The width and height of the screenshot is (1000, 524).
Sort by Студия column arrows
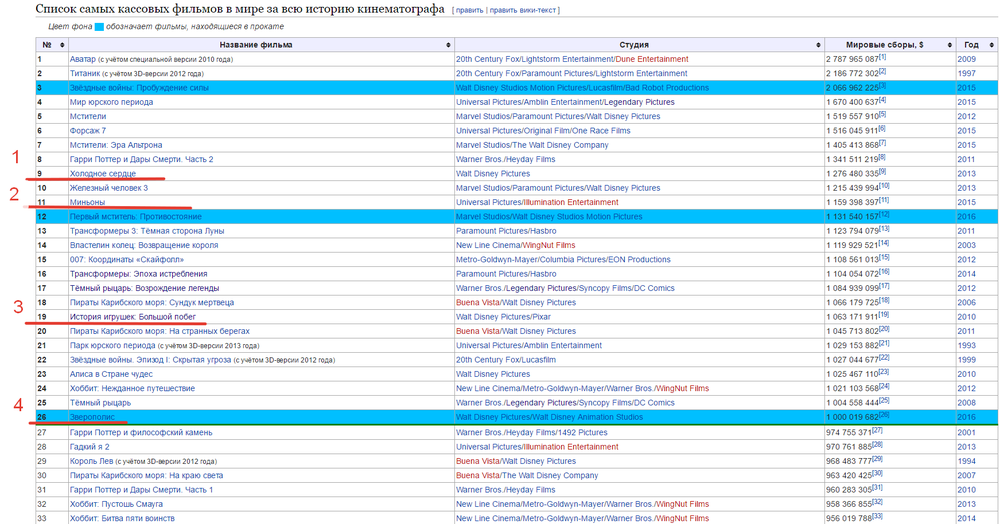[818, 45]
